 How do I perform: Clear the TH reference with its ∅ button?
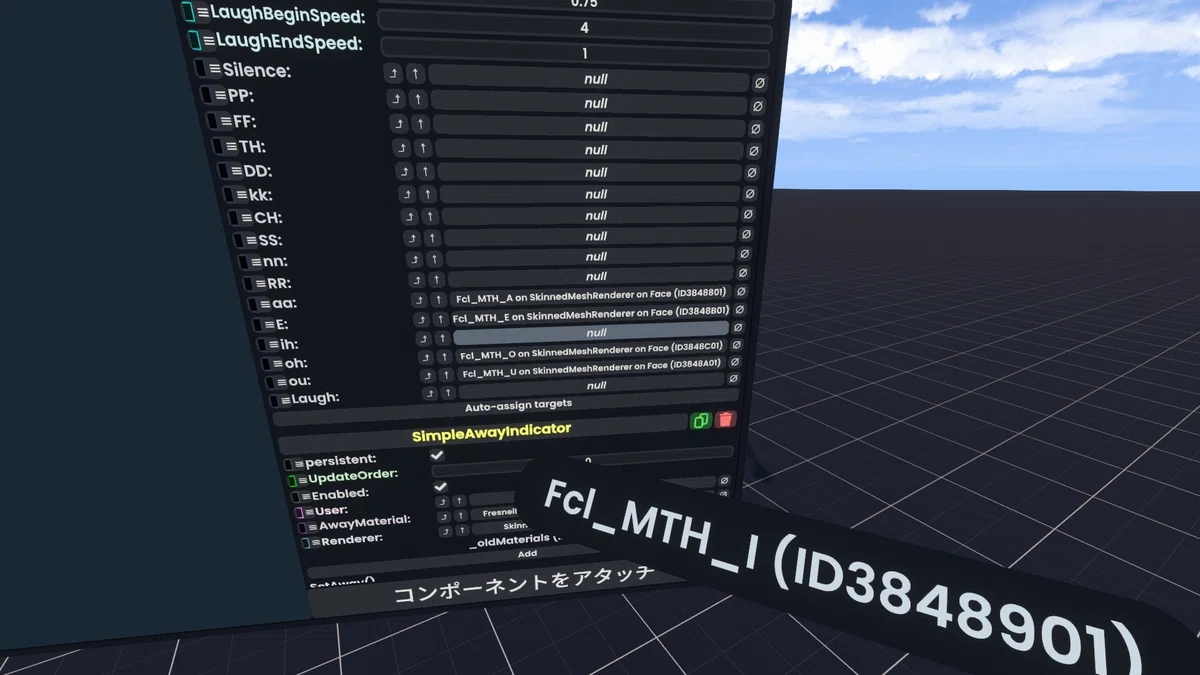(x=753, y=151)
